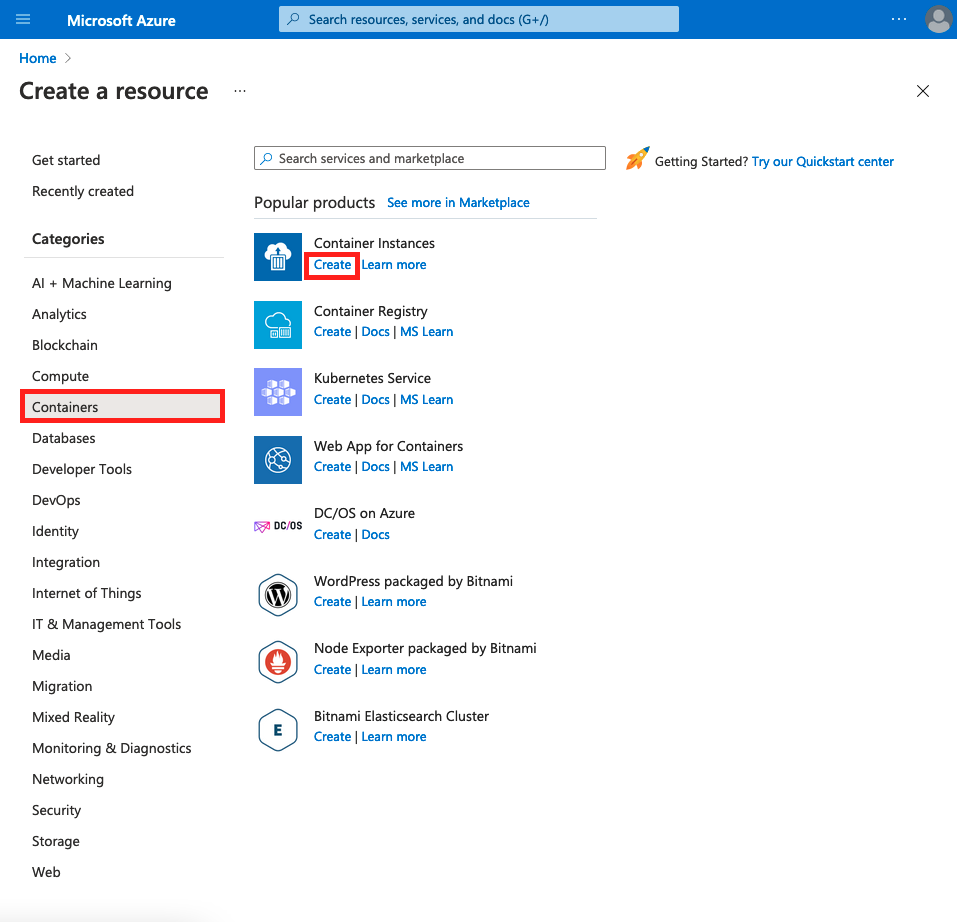957x922 pixels.
Task: Click the Container Instances product icon
Action: coord(278,257)
